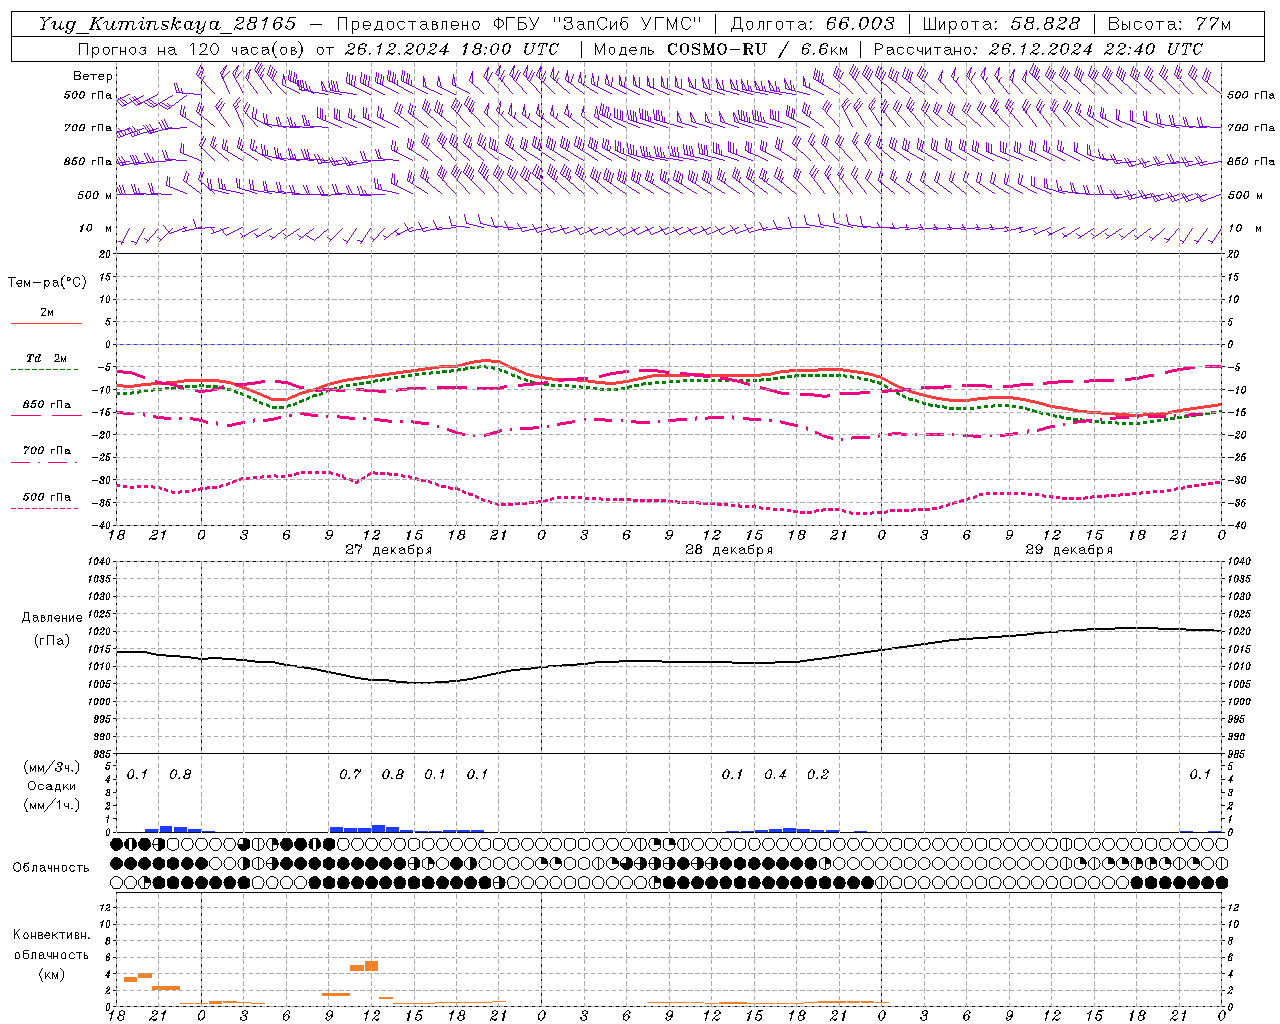Click tallest blue precipitation bar on 27 декабря

(x=379, y=828)
